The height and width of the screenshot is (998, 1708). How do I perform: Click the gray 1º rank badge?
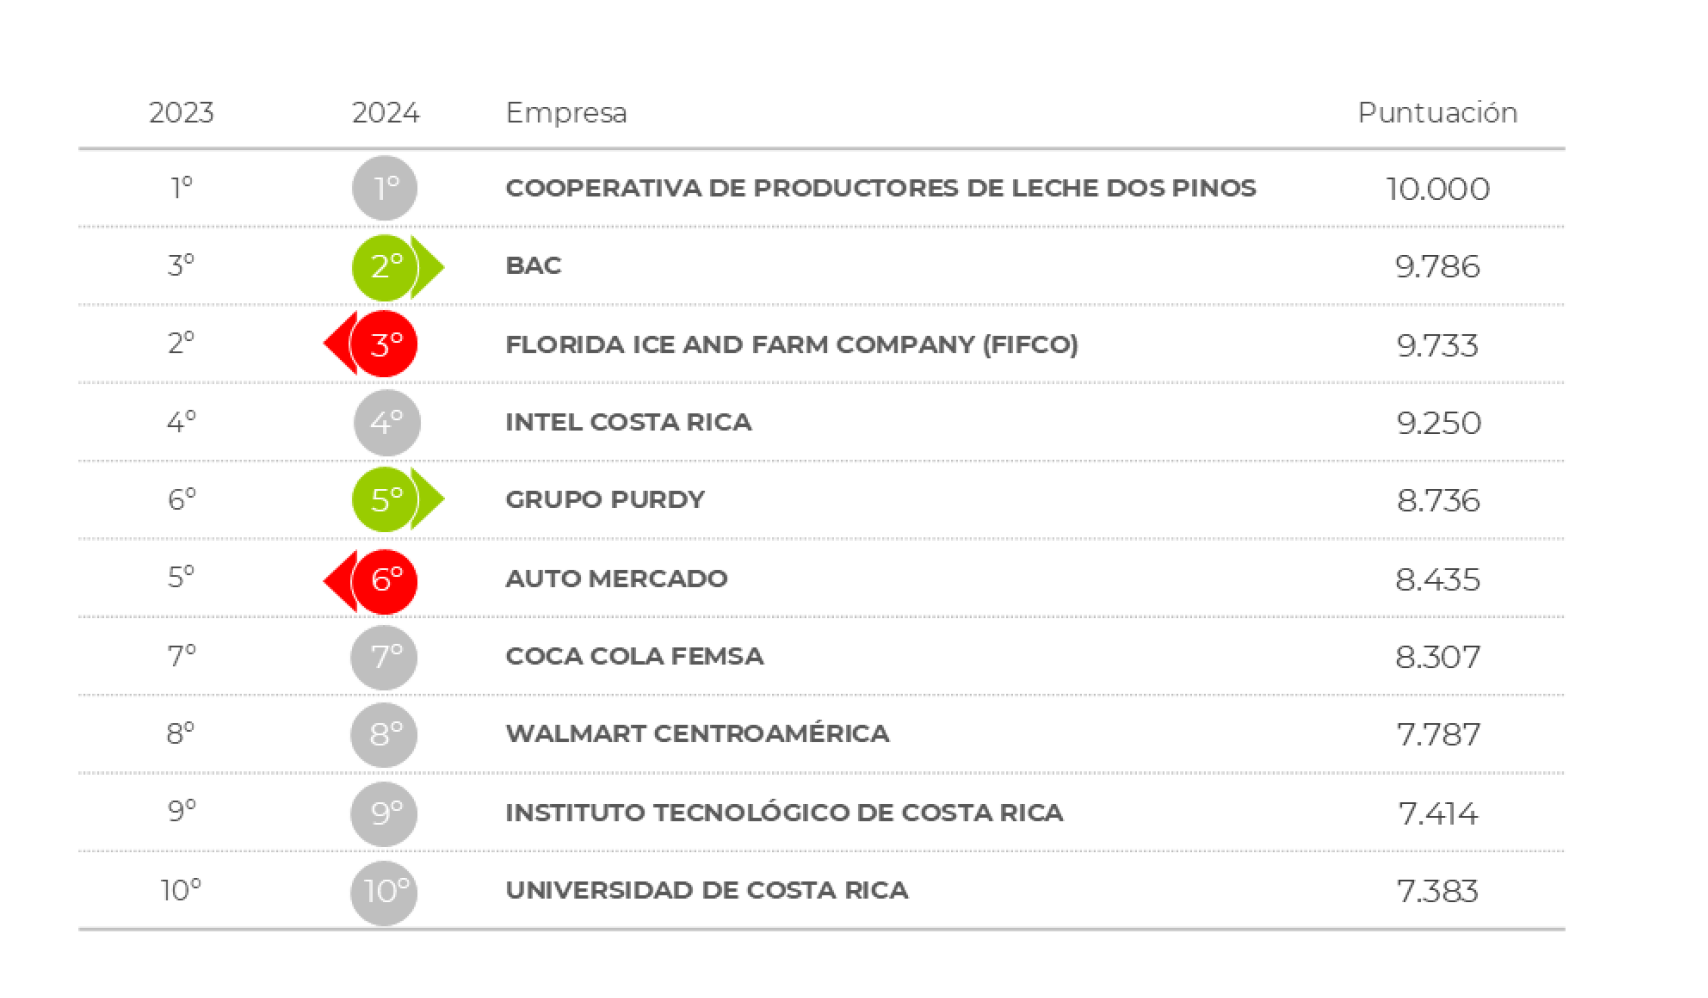click(385, 188)
